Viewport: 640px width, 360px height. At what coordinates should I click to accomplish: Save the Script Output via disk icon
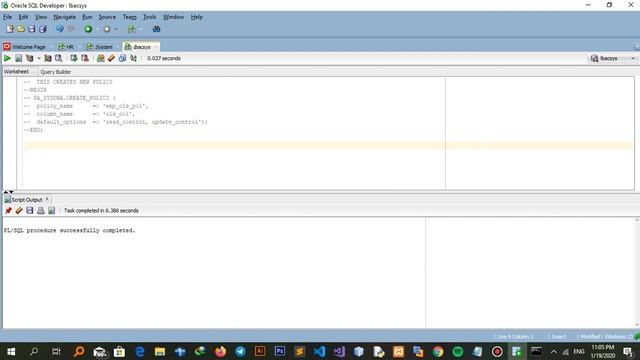[30, 211]
